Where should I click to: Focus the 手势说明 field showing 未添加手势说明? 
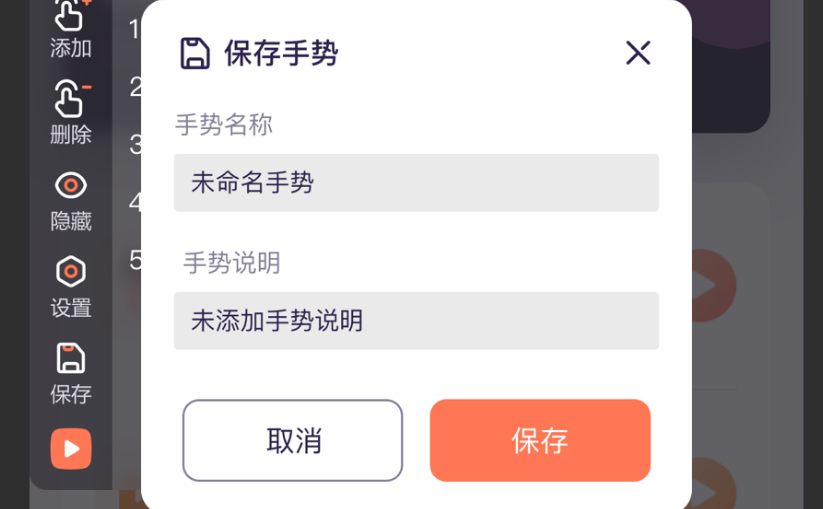[416, 321]
